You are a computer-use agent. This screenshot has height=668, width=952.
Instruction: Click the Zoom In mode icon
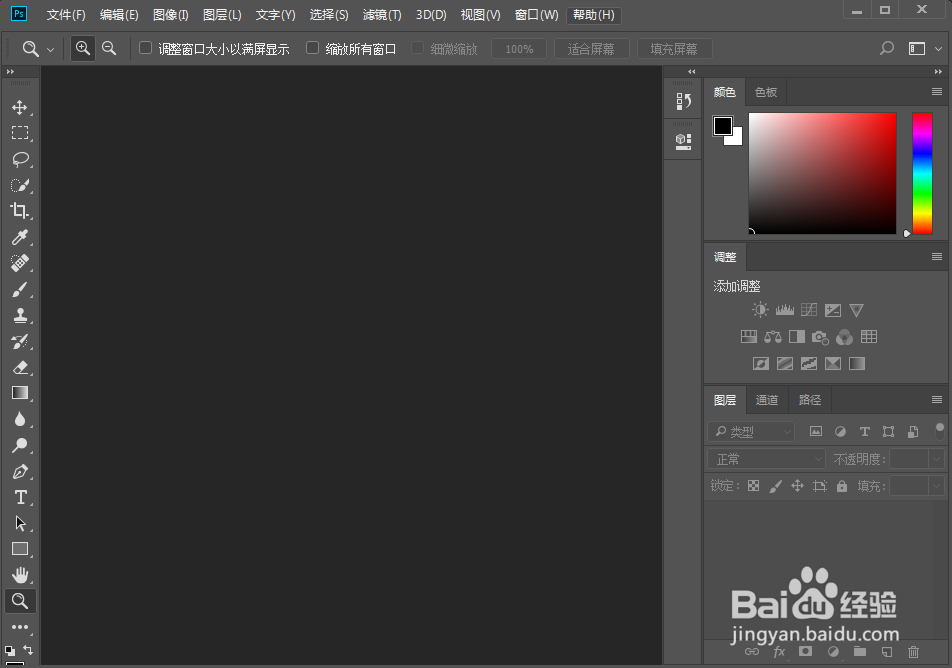coord(83,48)
